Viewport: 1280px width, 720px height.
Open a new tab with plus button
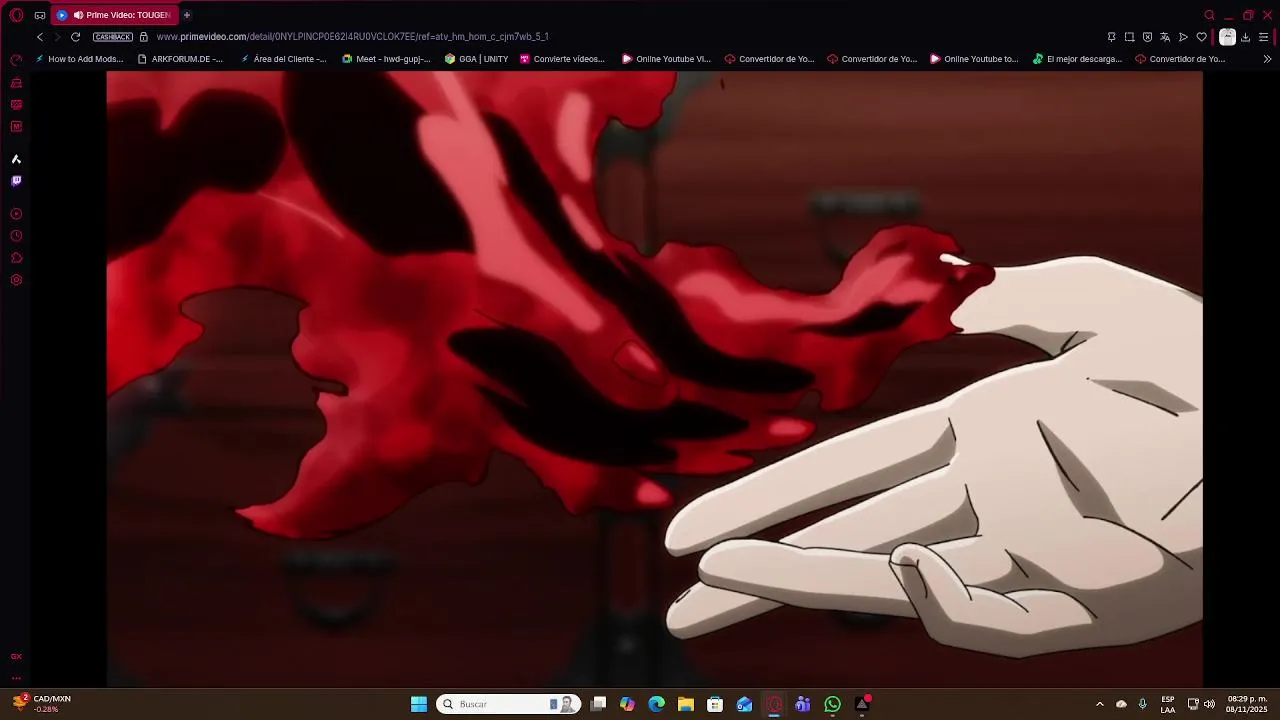click(186, 15)
